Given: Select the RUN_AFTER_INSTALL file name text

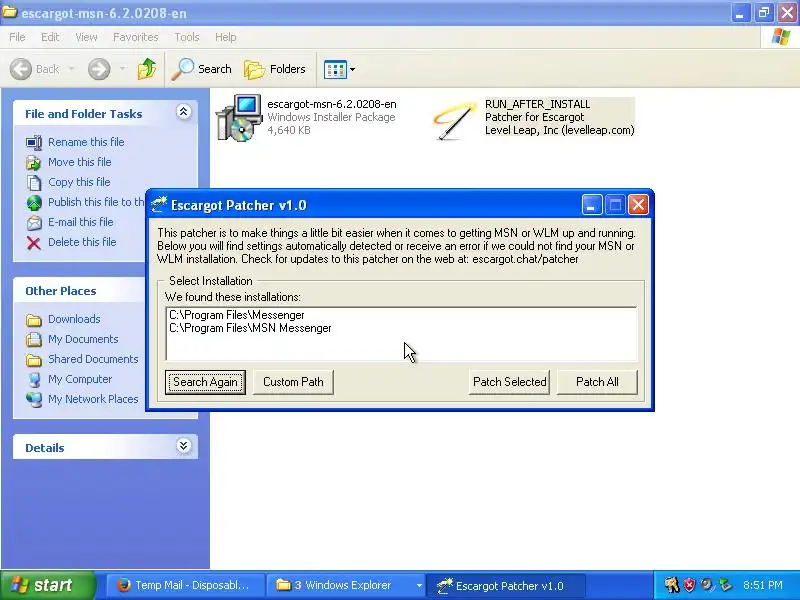Looking at the screenshot, I should point(537,104).
